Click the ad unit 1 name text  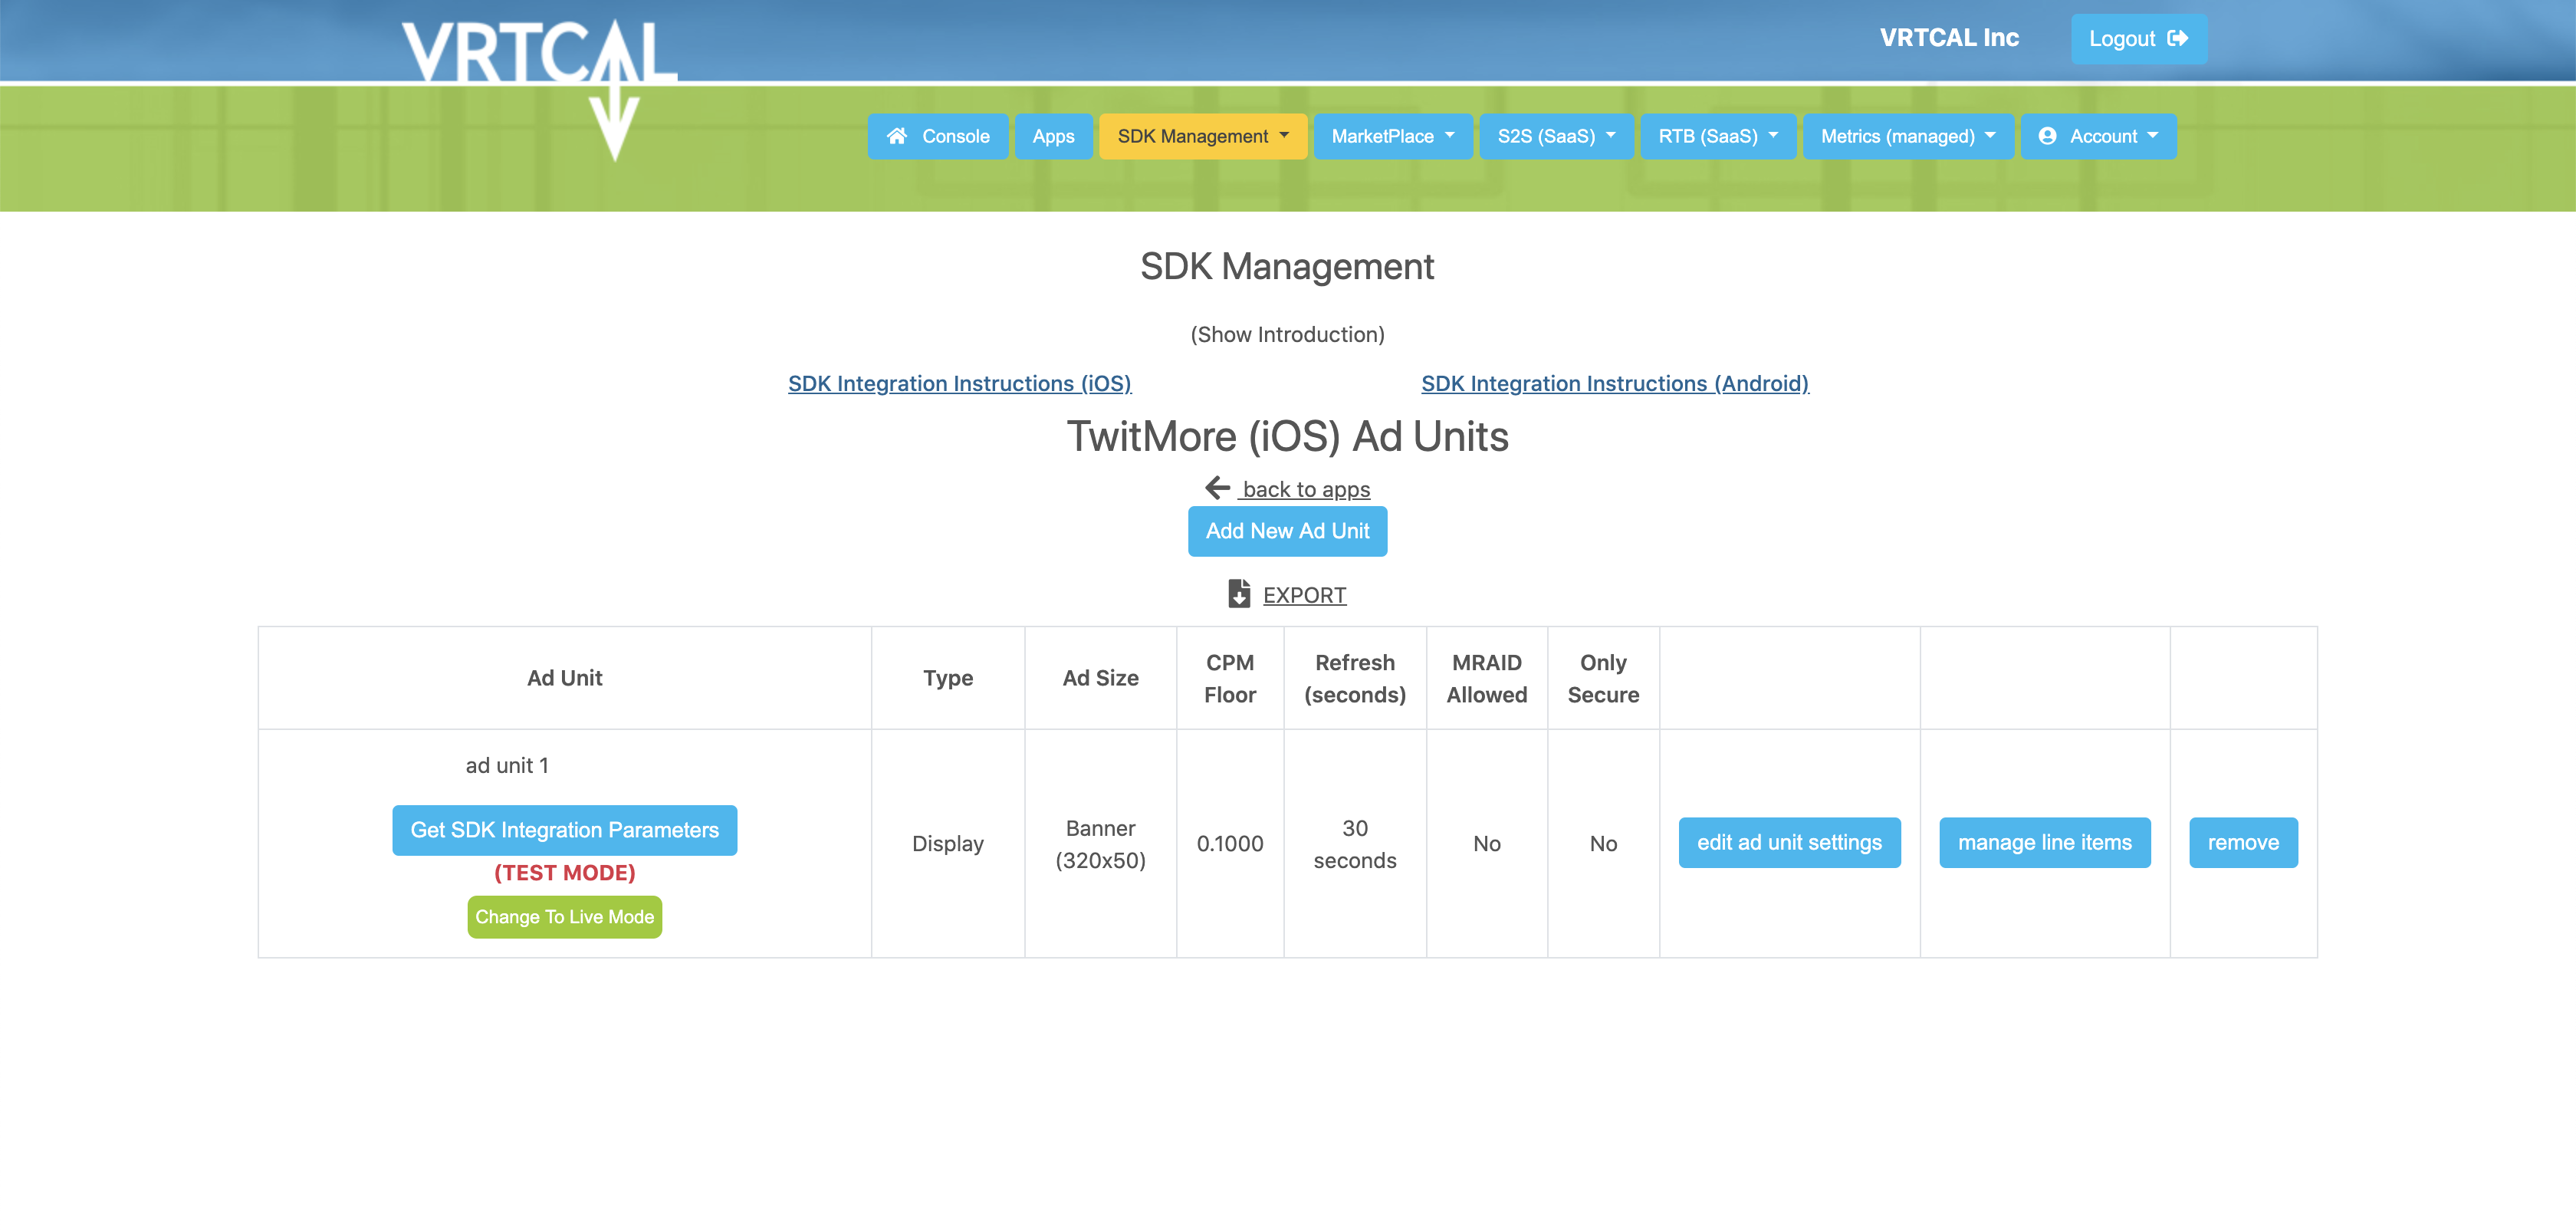point(506,766)
